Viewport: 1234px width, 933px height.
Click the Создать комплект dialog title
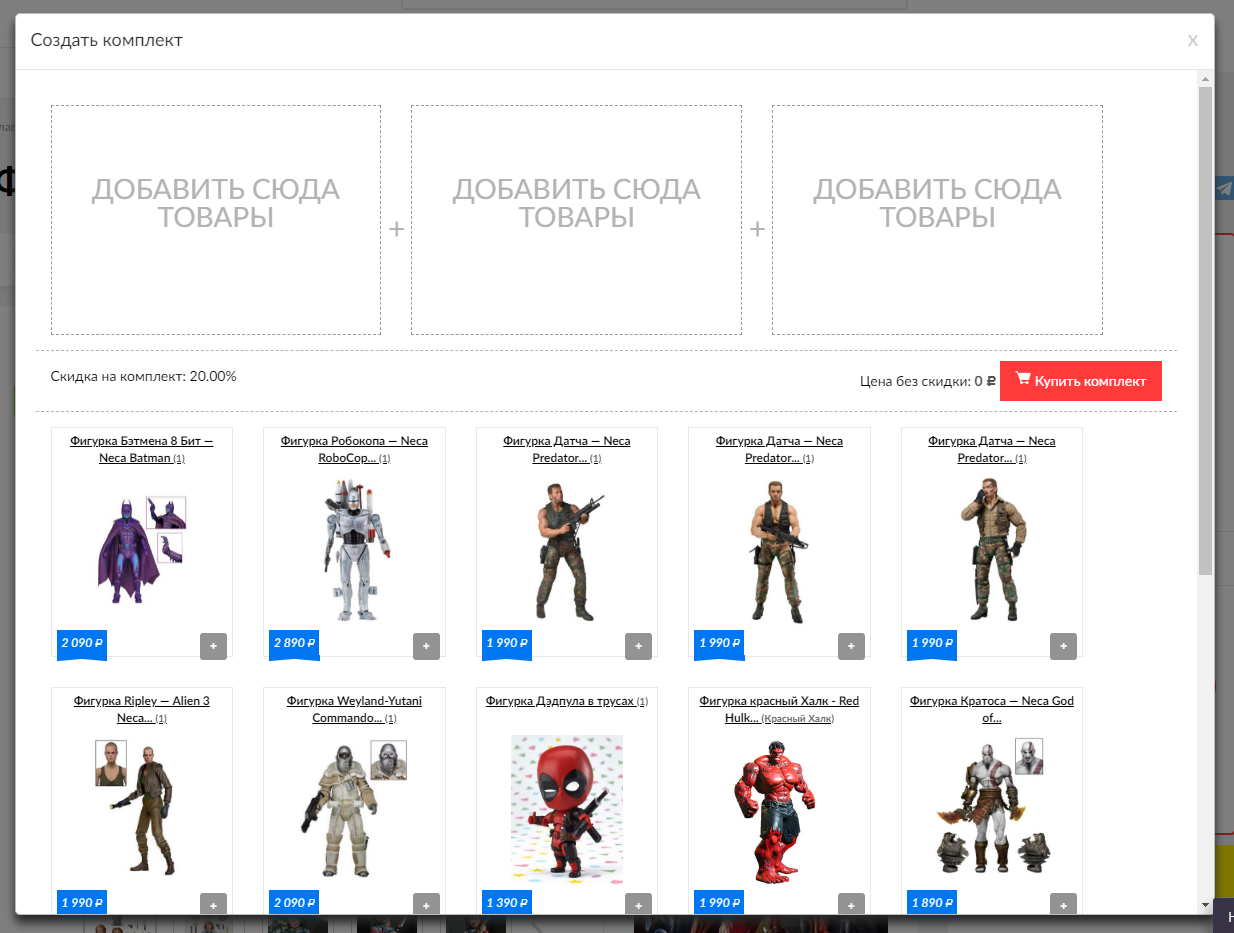click(x=106, y=40)
